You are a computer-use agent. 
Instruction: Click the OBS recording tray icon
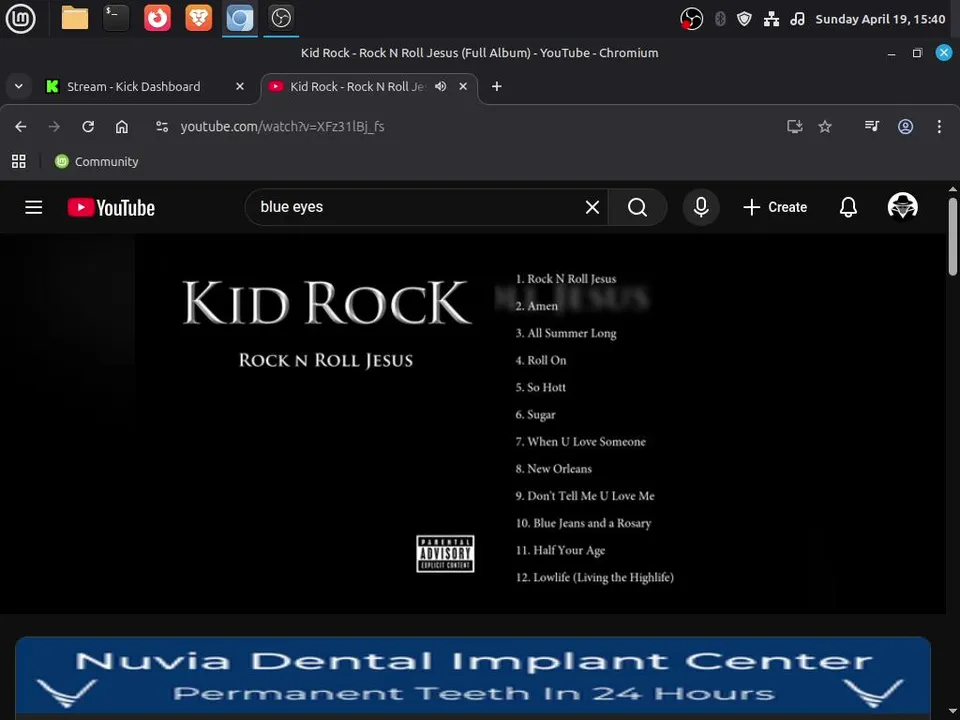point(691,19)
